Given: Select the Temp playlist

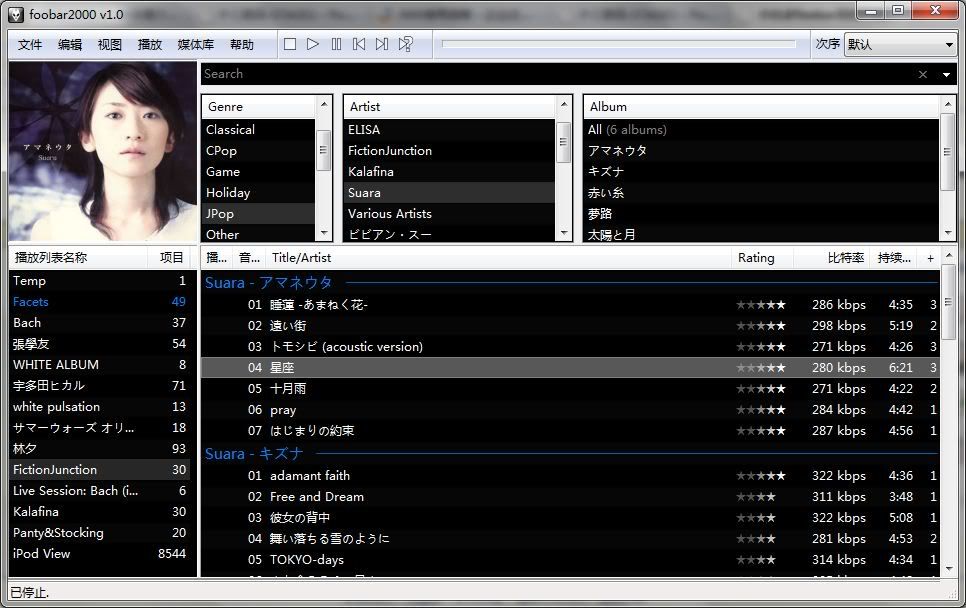Looking at the screenshot, I should click(100, 281).
